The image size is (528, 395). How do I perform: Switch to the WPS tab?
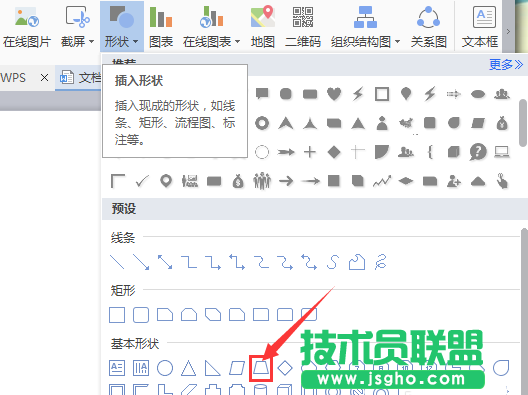point(13,78)
